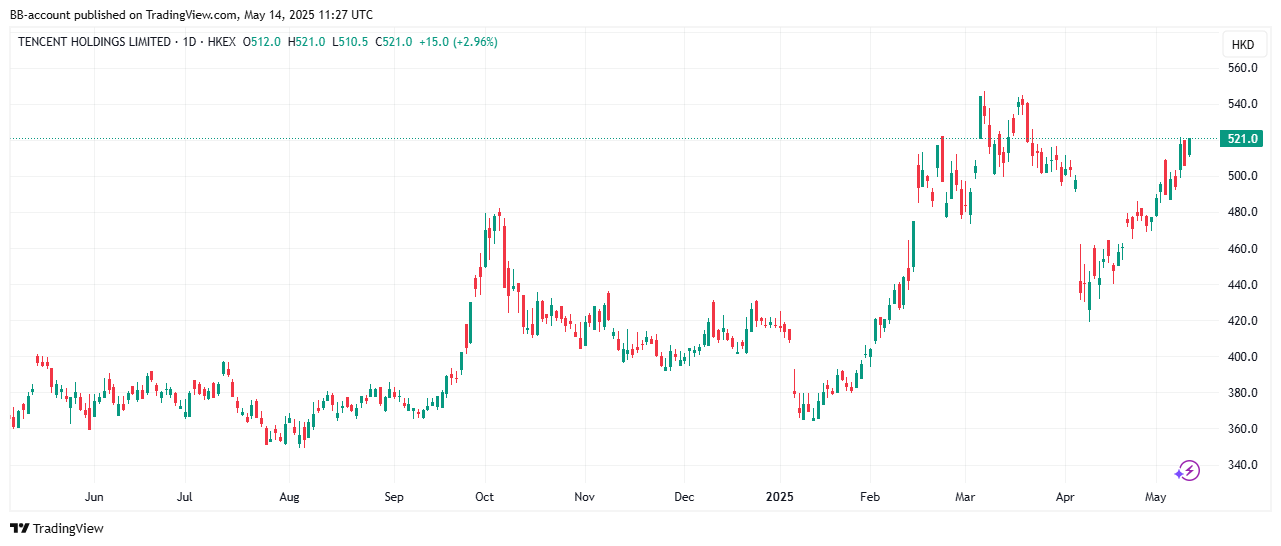This screenshot has width=1281, height=546.
Task: Click the May label on the time axis
Action: (x=1157, y=497)
